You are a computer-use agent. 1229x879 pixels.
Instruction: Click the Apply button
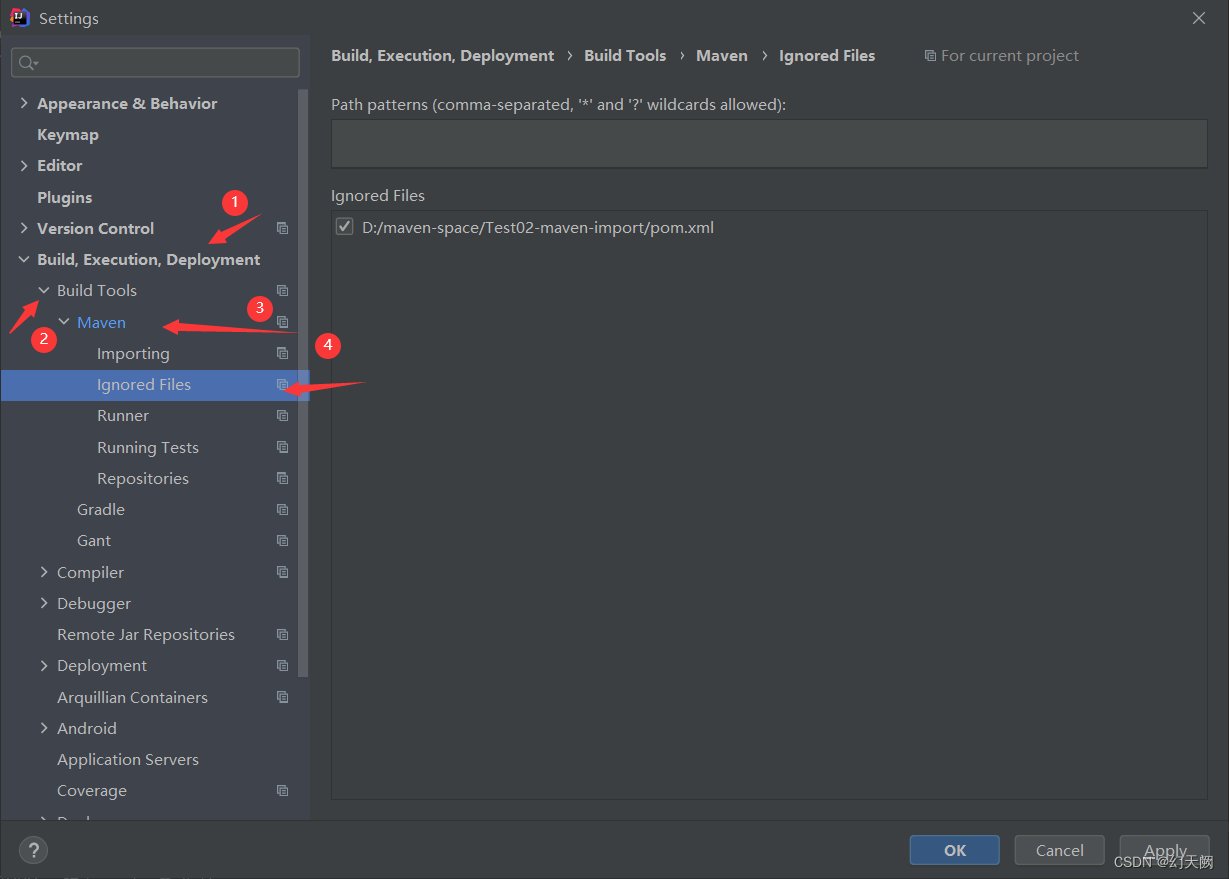(x=1165, y=850)
